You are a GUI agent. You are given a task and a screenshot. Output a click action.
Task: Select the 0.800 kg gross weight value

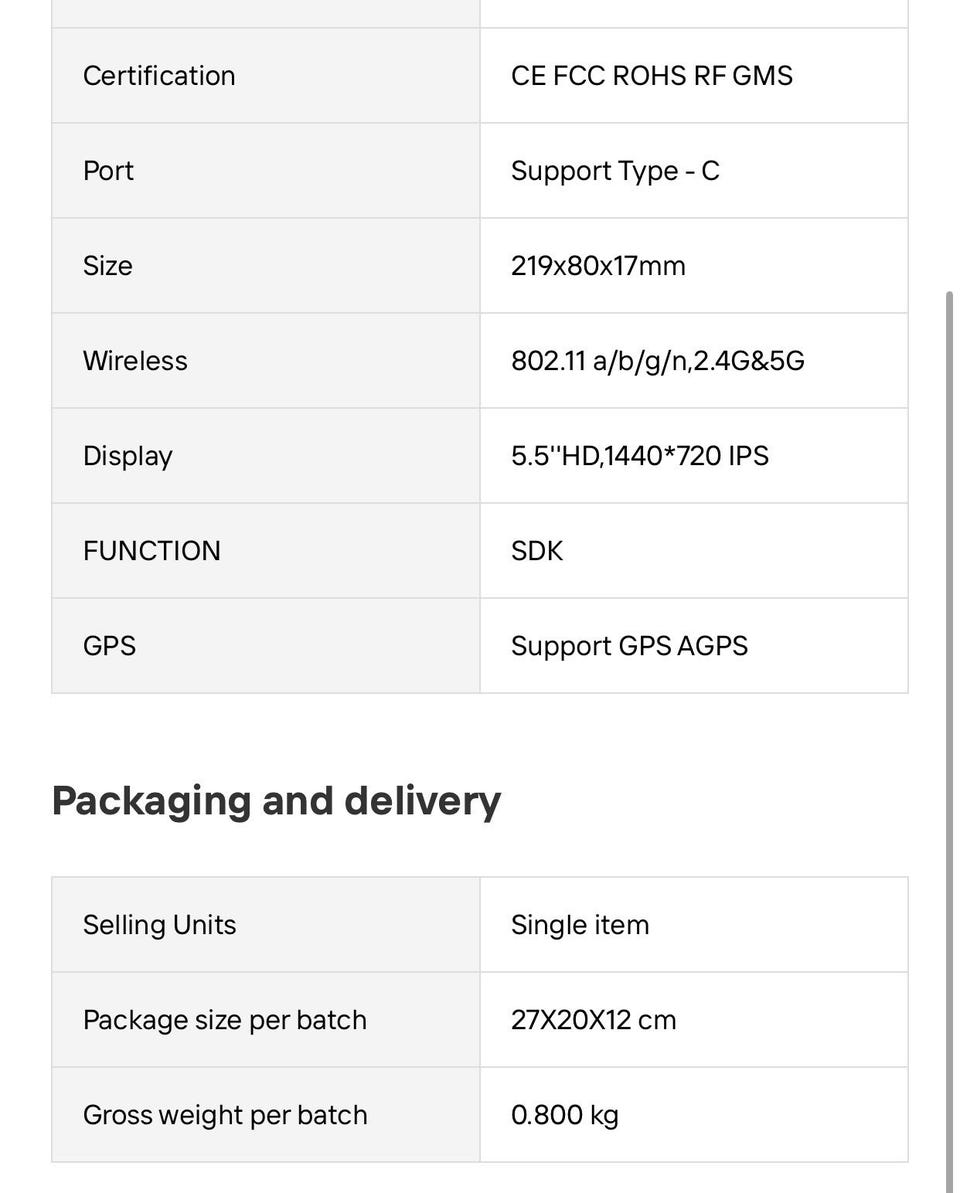click(x=565, y=1115)
